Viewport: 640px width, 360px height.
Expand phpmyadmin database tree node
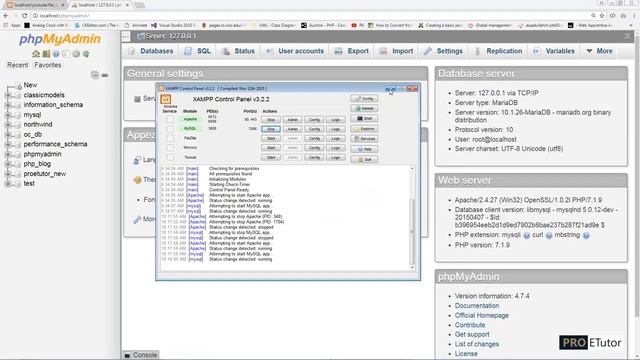coord(8,154)
